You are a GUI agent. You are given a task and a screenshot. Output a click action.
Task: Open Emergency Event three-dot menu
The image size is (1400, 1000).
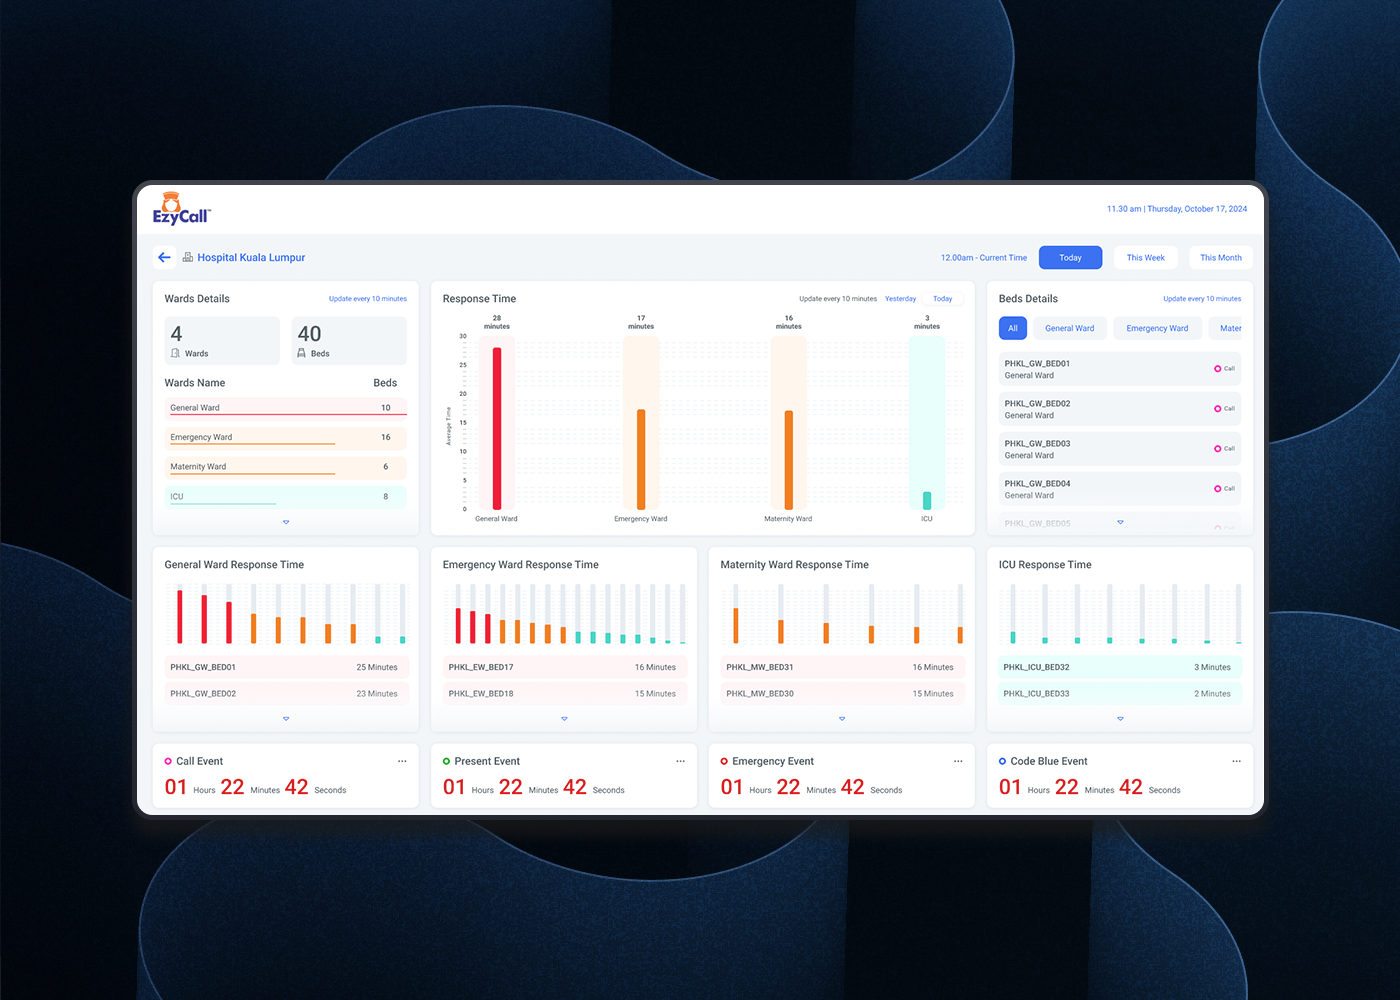pos(958,761)
